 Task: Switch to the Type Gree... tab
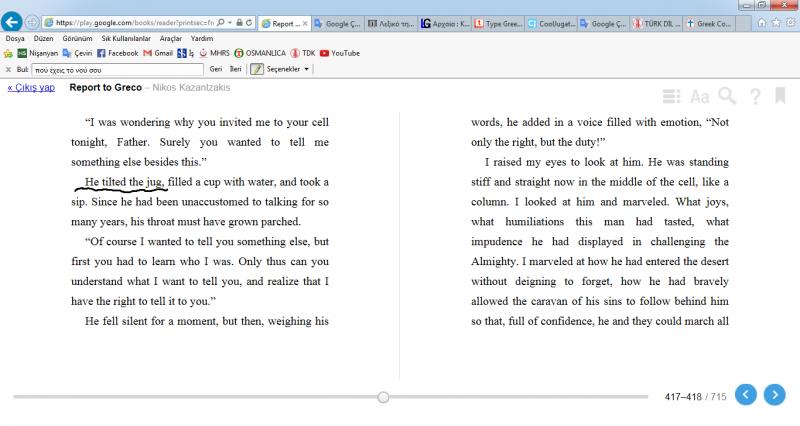(498, 23)
